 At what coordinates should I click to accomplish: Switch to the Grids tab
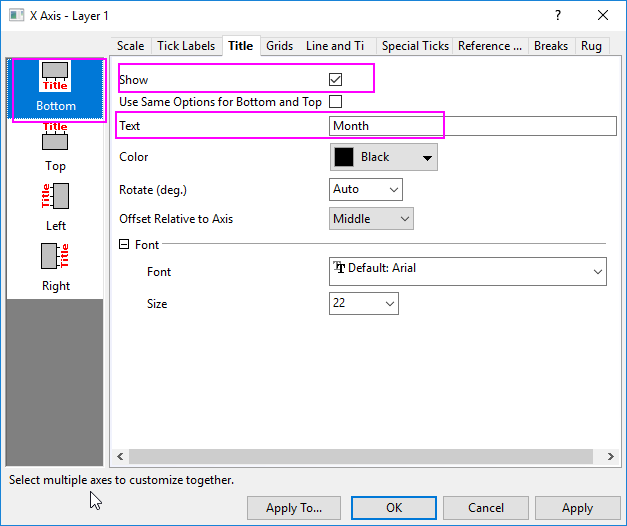pyautogui.click(x=279, y=46)
